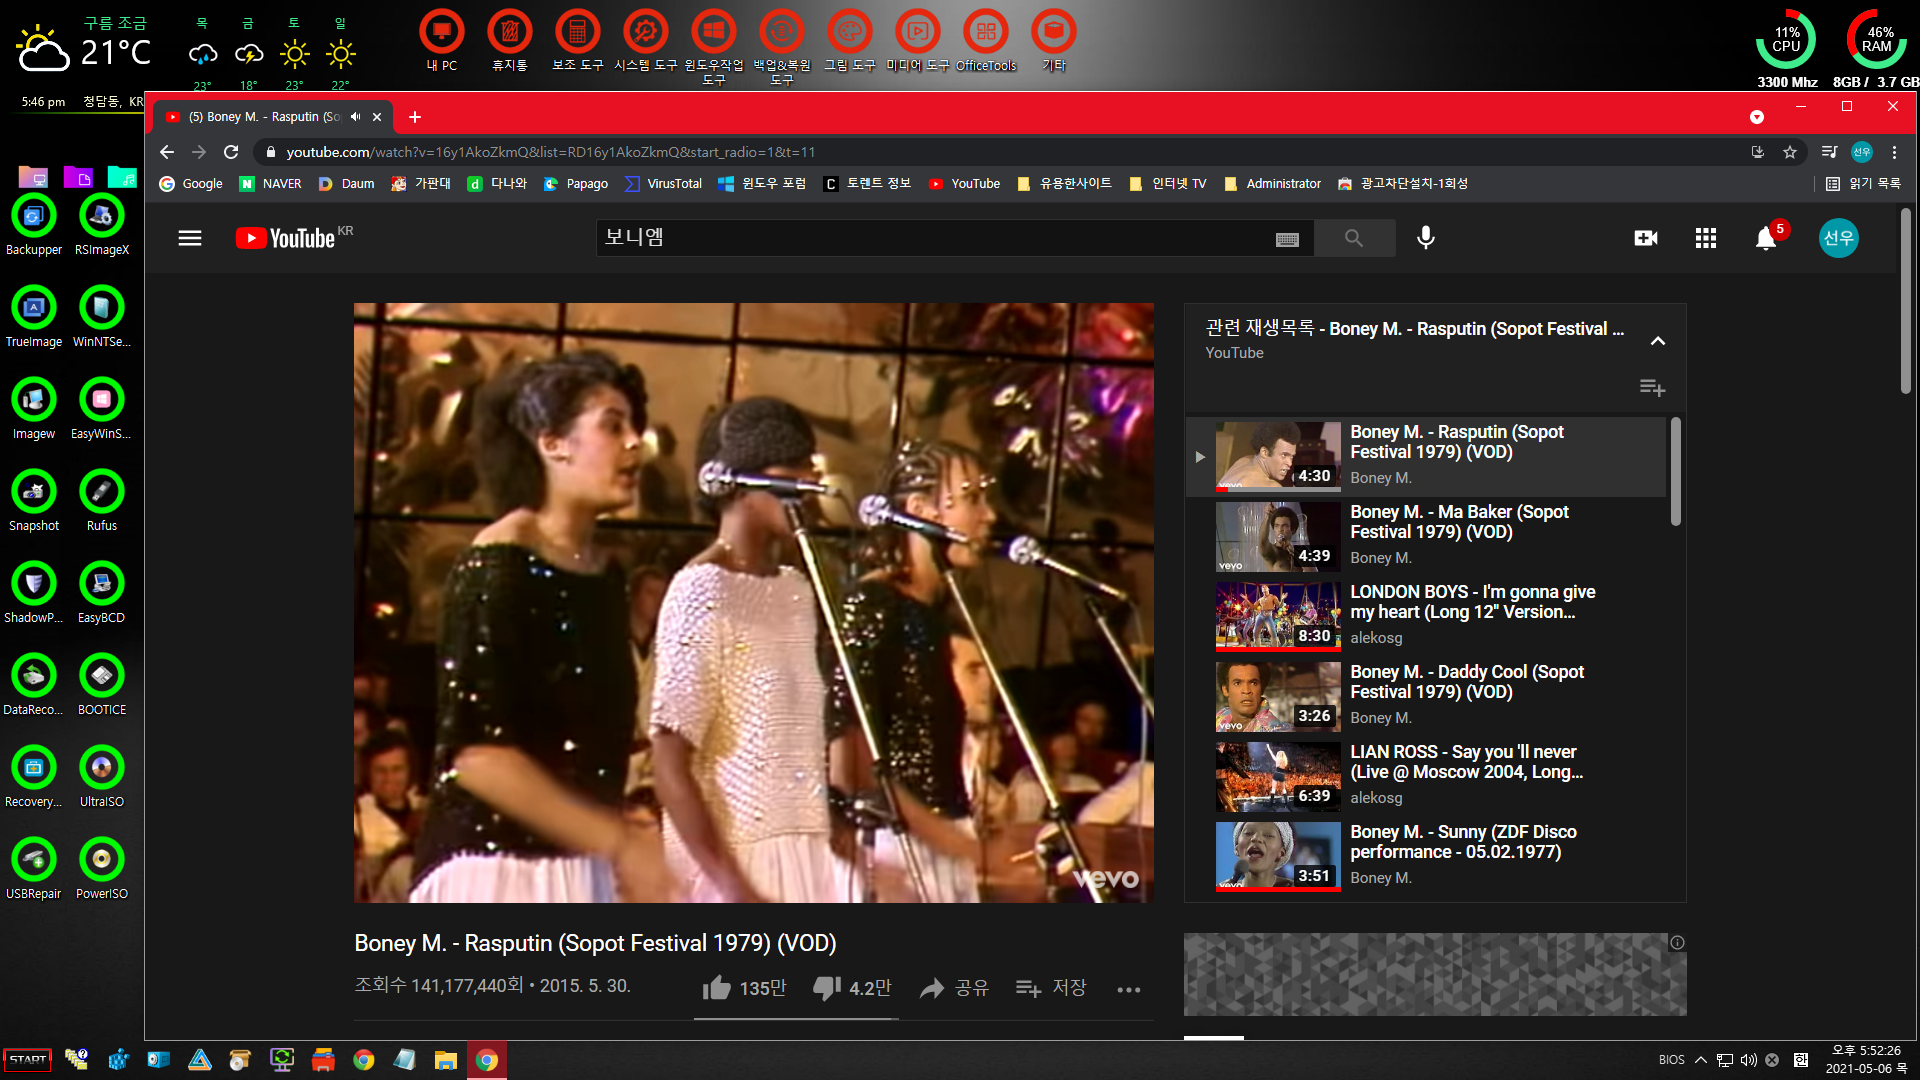1920x1080 pixels.
Task: Share the video via 공유
Action: coord(955,988)
